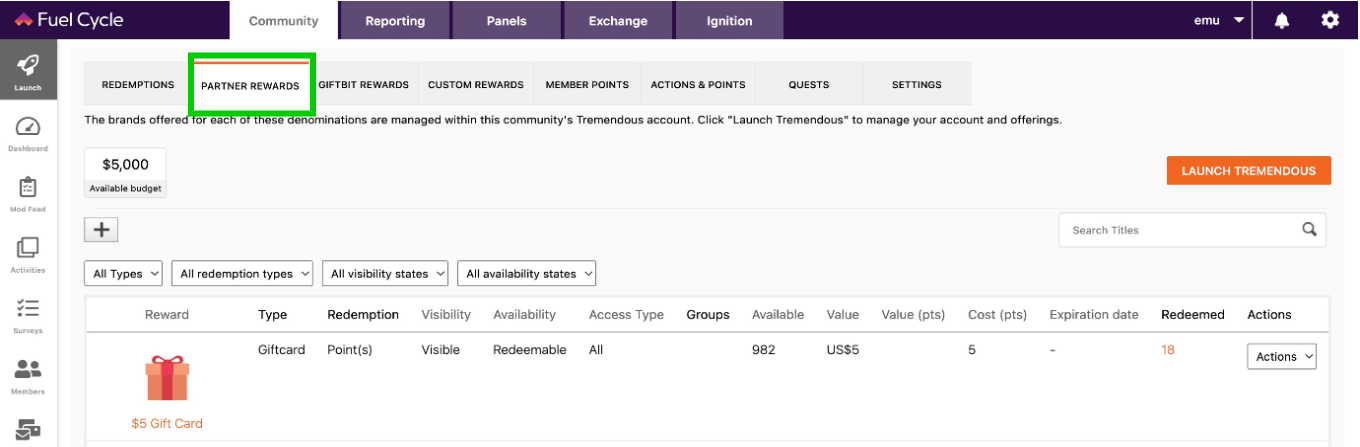
Task: Click the US$5 value cell
Action: tap(843, 350)
